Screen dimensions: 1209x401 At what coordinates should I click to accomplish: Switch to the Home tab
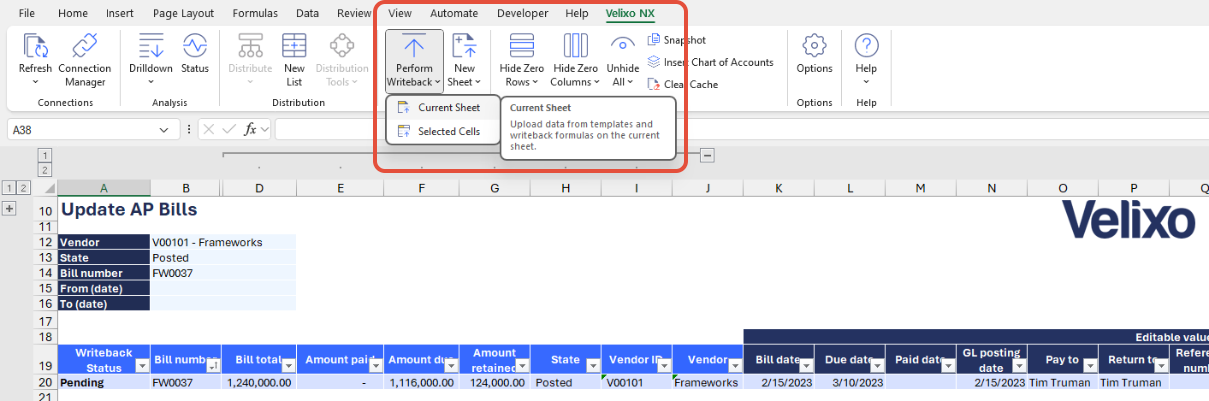coord(73,13)
